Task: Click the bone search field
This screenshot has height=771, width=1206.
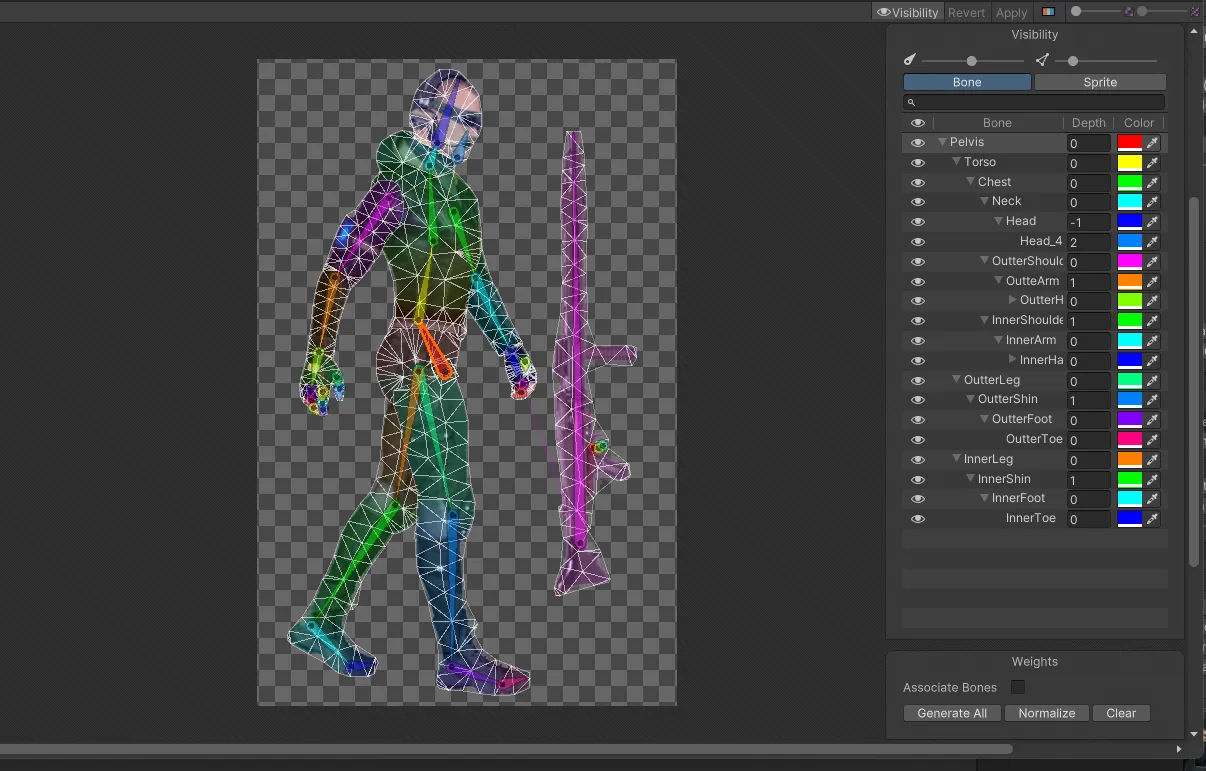Action: click(1035, 102)
